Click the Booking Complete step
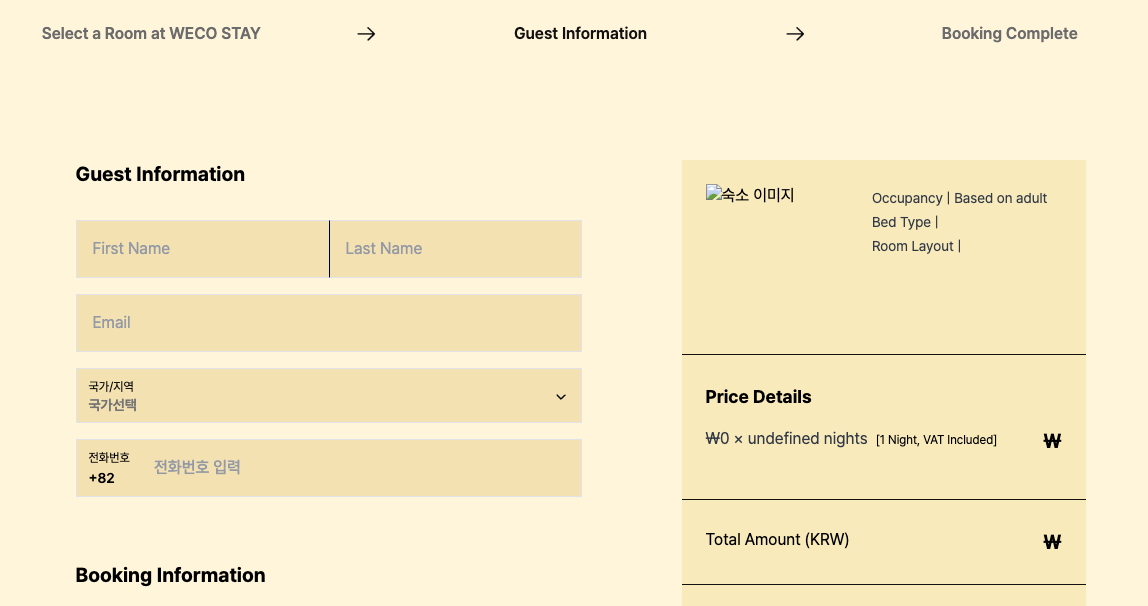1148x606 pixels. click(1009, 34)
